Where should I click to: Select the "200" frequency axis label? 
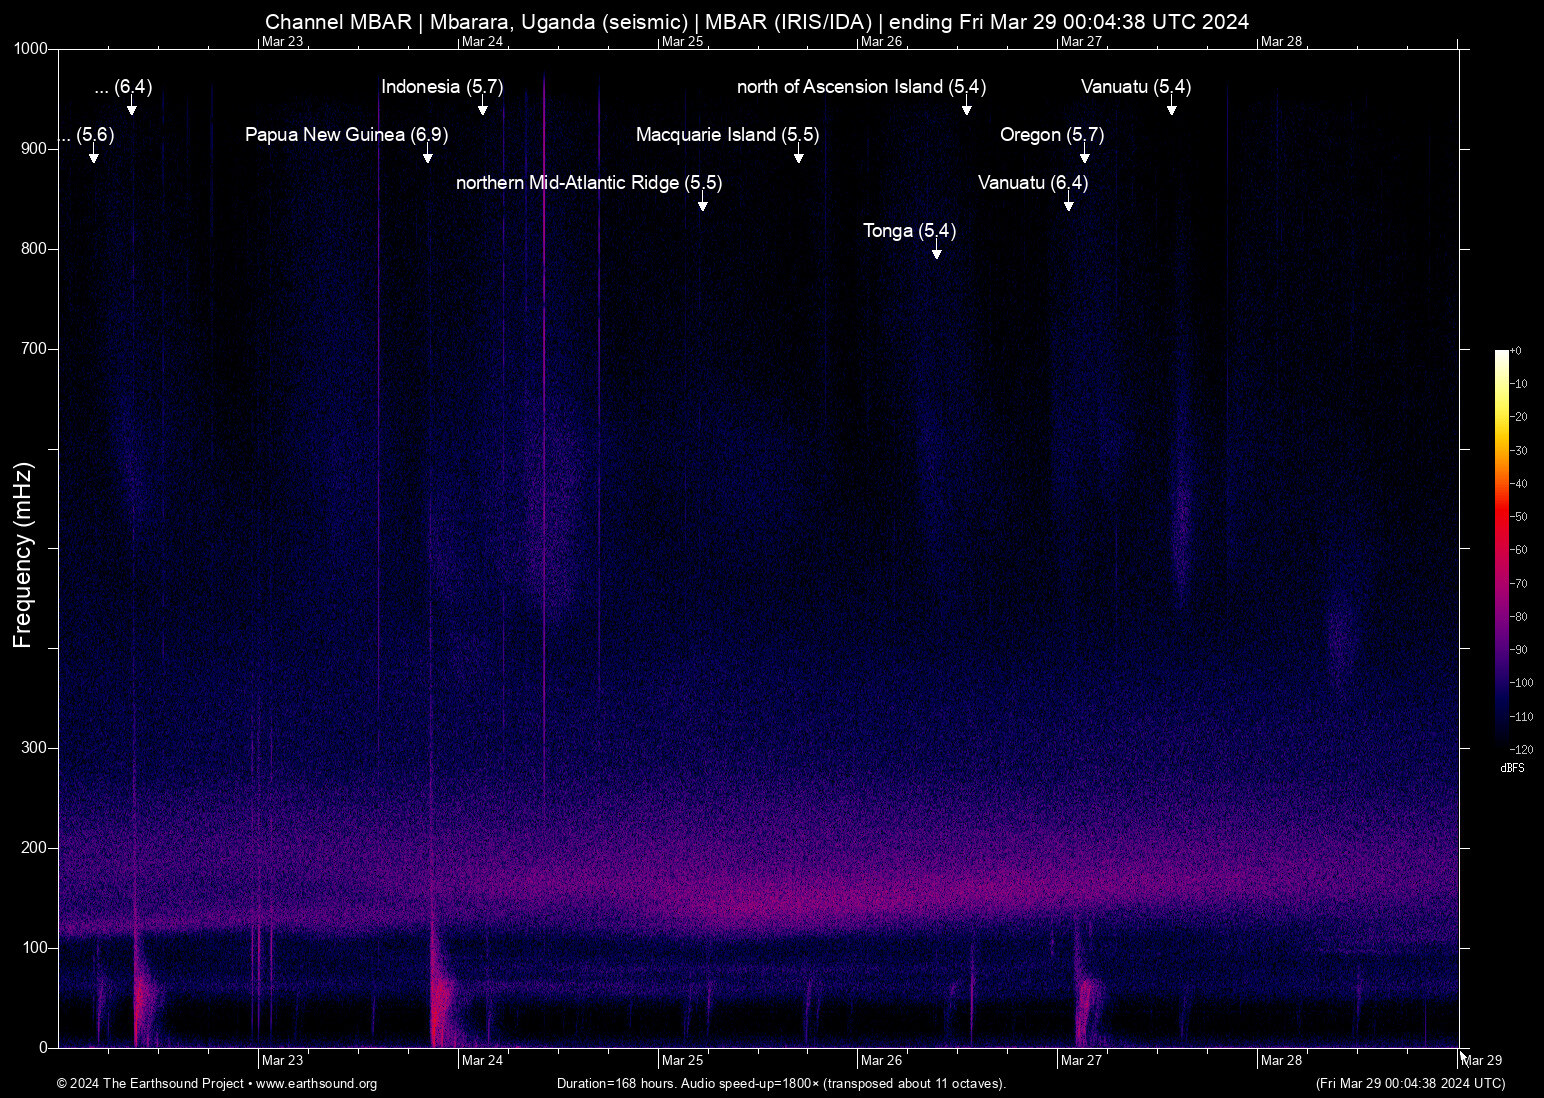[x=35, y=848]
